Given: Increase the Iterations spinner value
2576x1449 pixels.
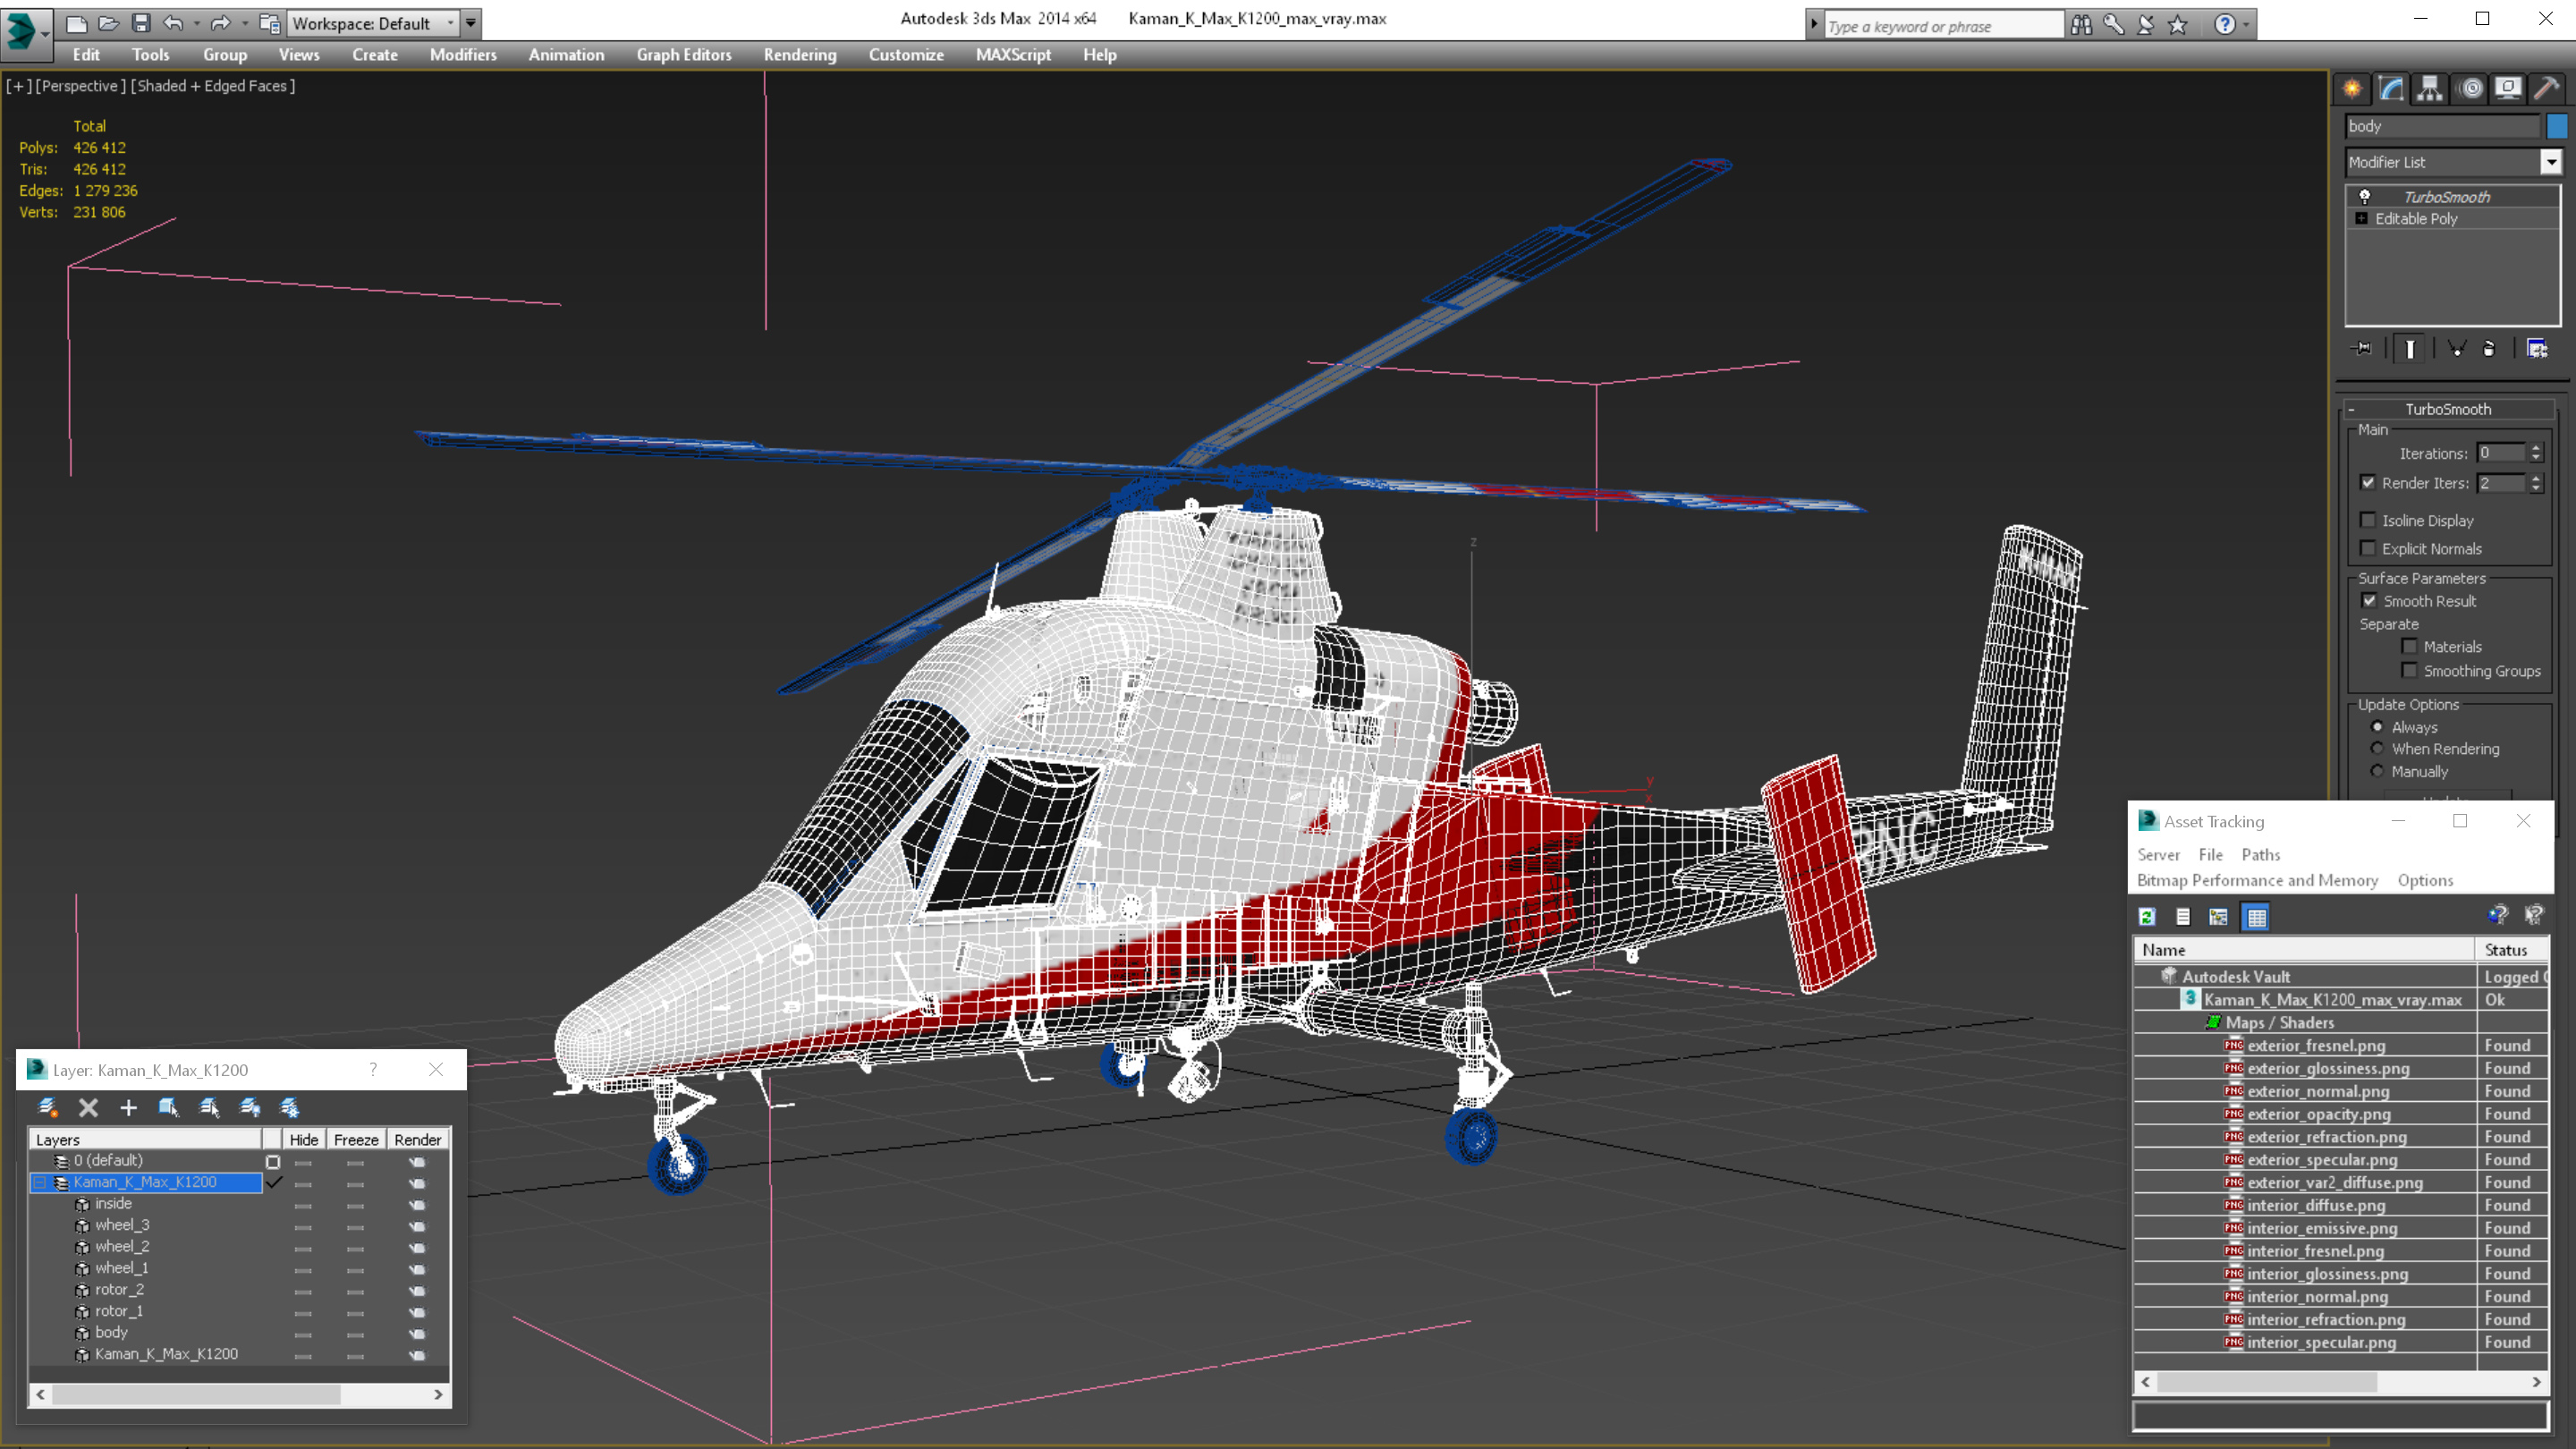Looking at the screenshot, I should [2537, 448].
